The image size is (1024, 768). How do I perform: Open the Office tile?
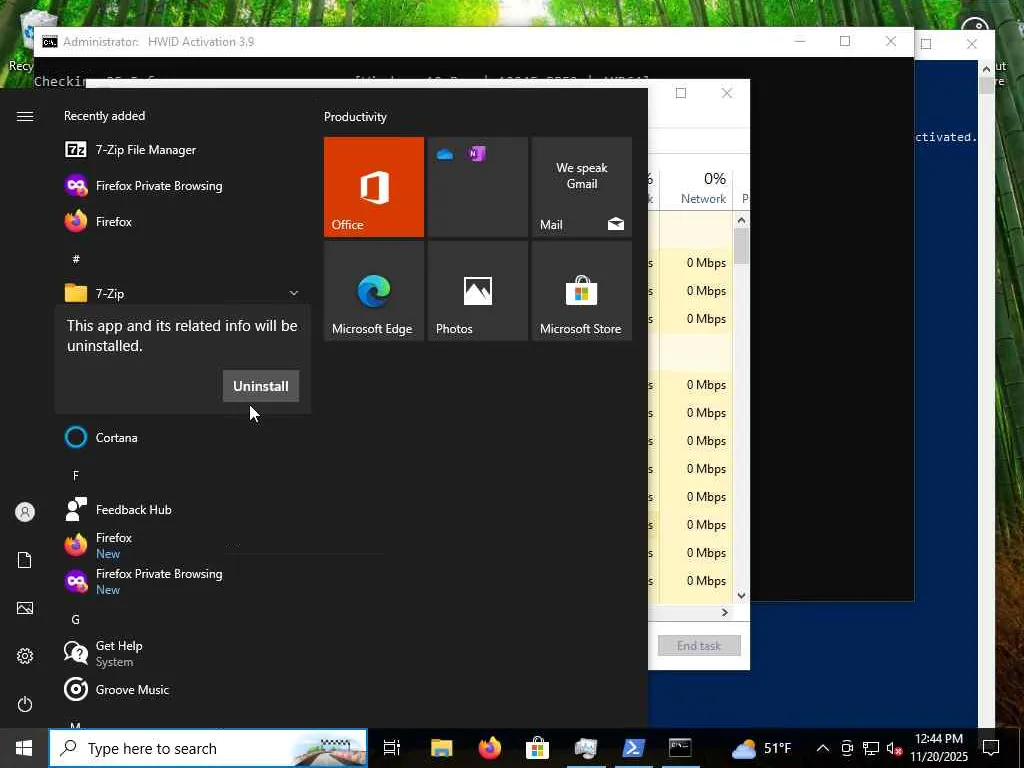tap(374, 187)
